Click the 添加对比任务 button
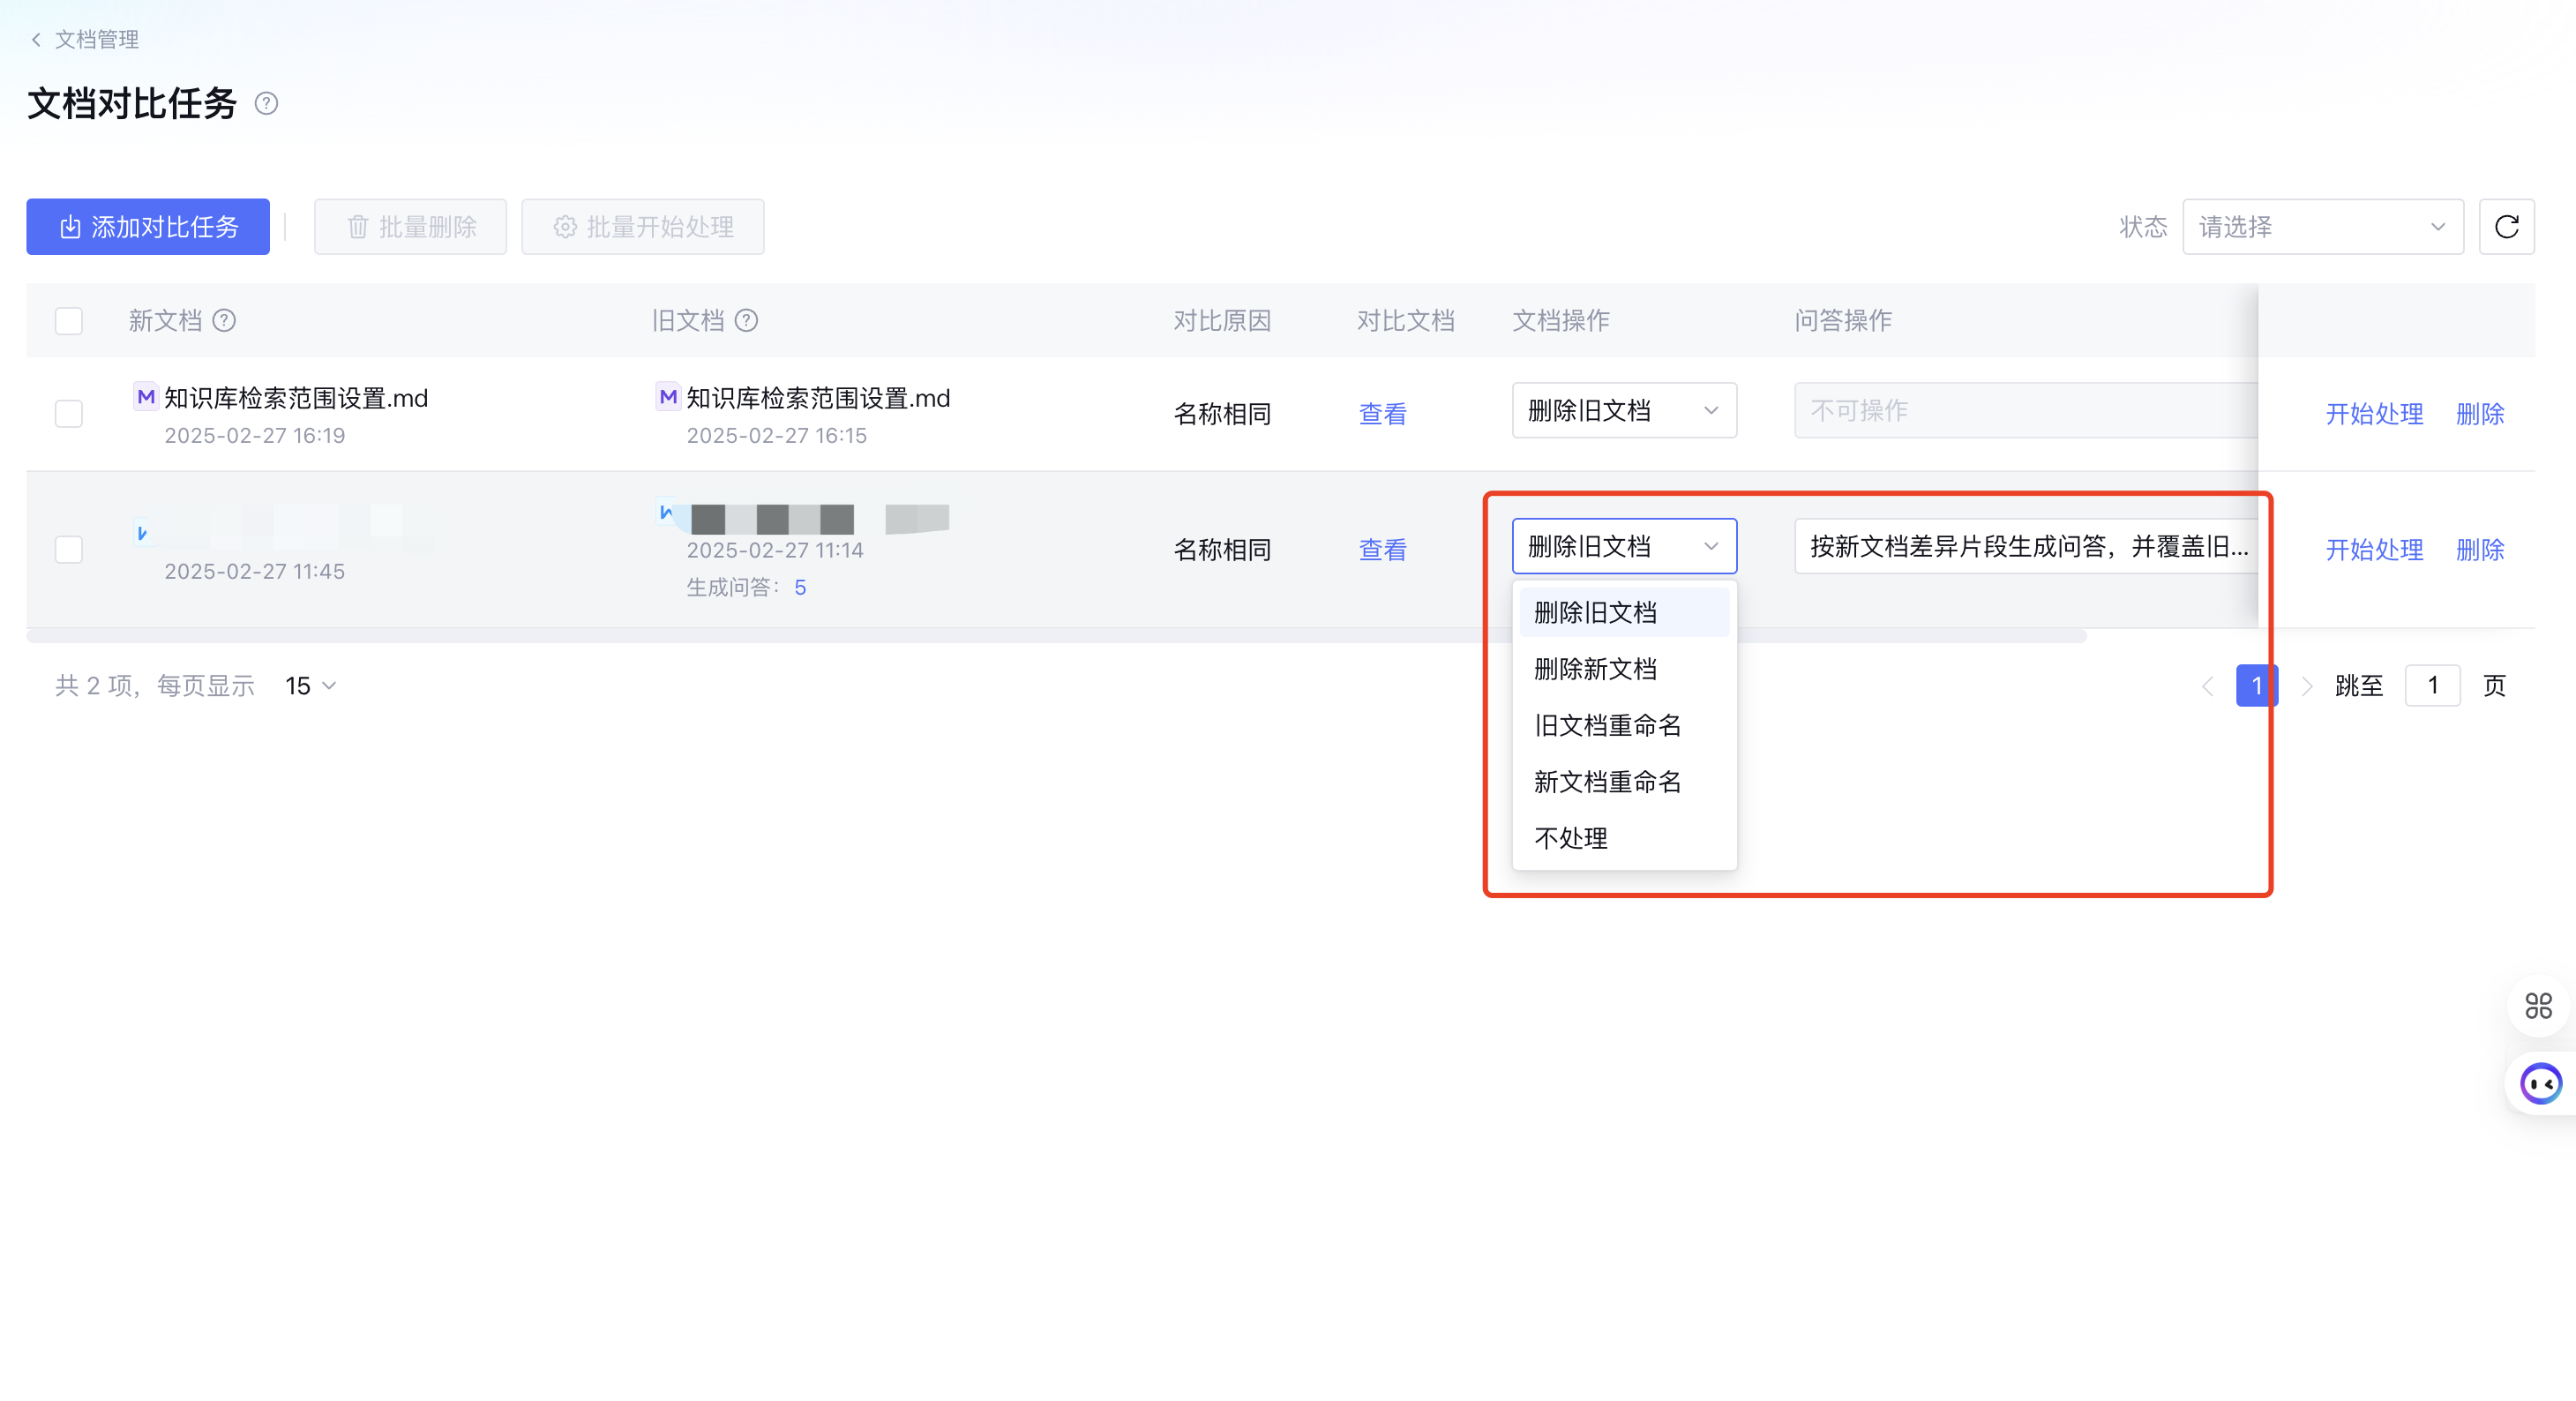Viewport: 2576px width, 1401px height. [x=148, y=227]
